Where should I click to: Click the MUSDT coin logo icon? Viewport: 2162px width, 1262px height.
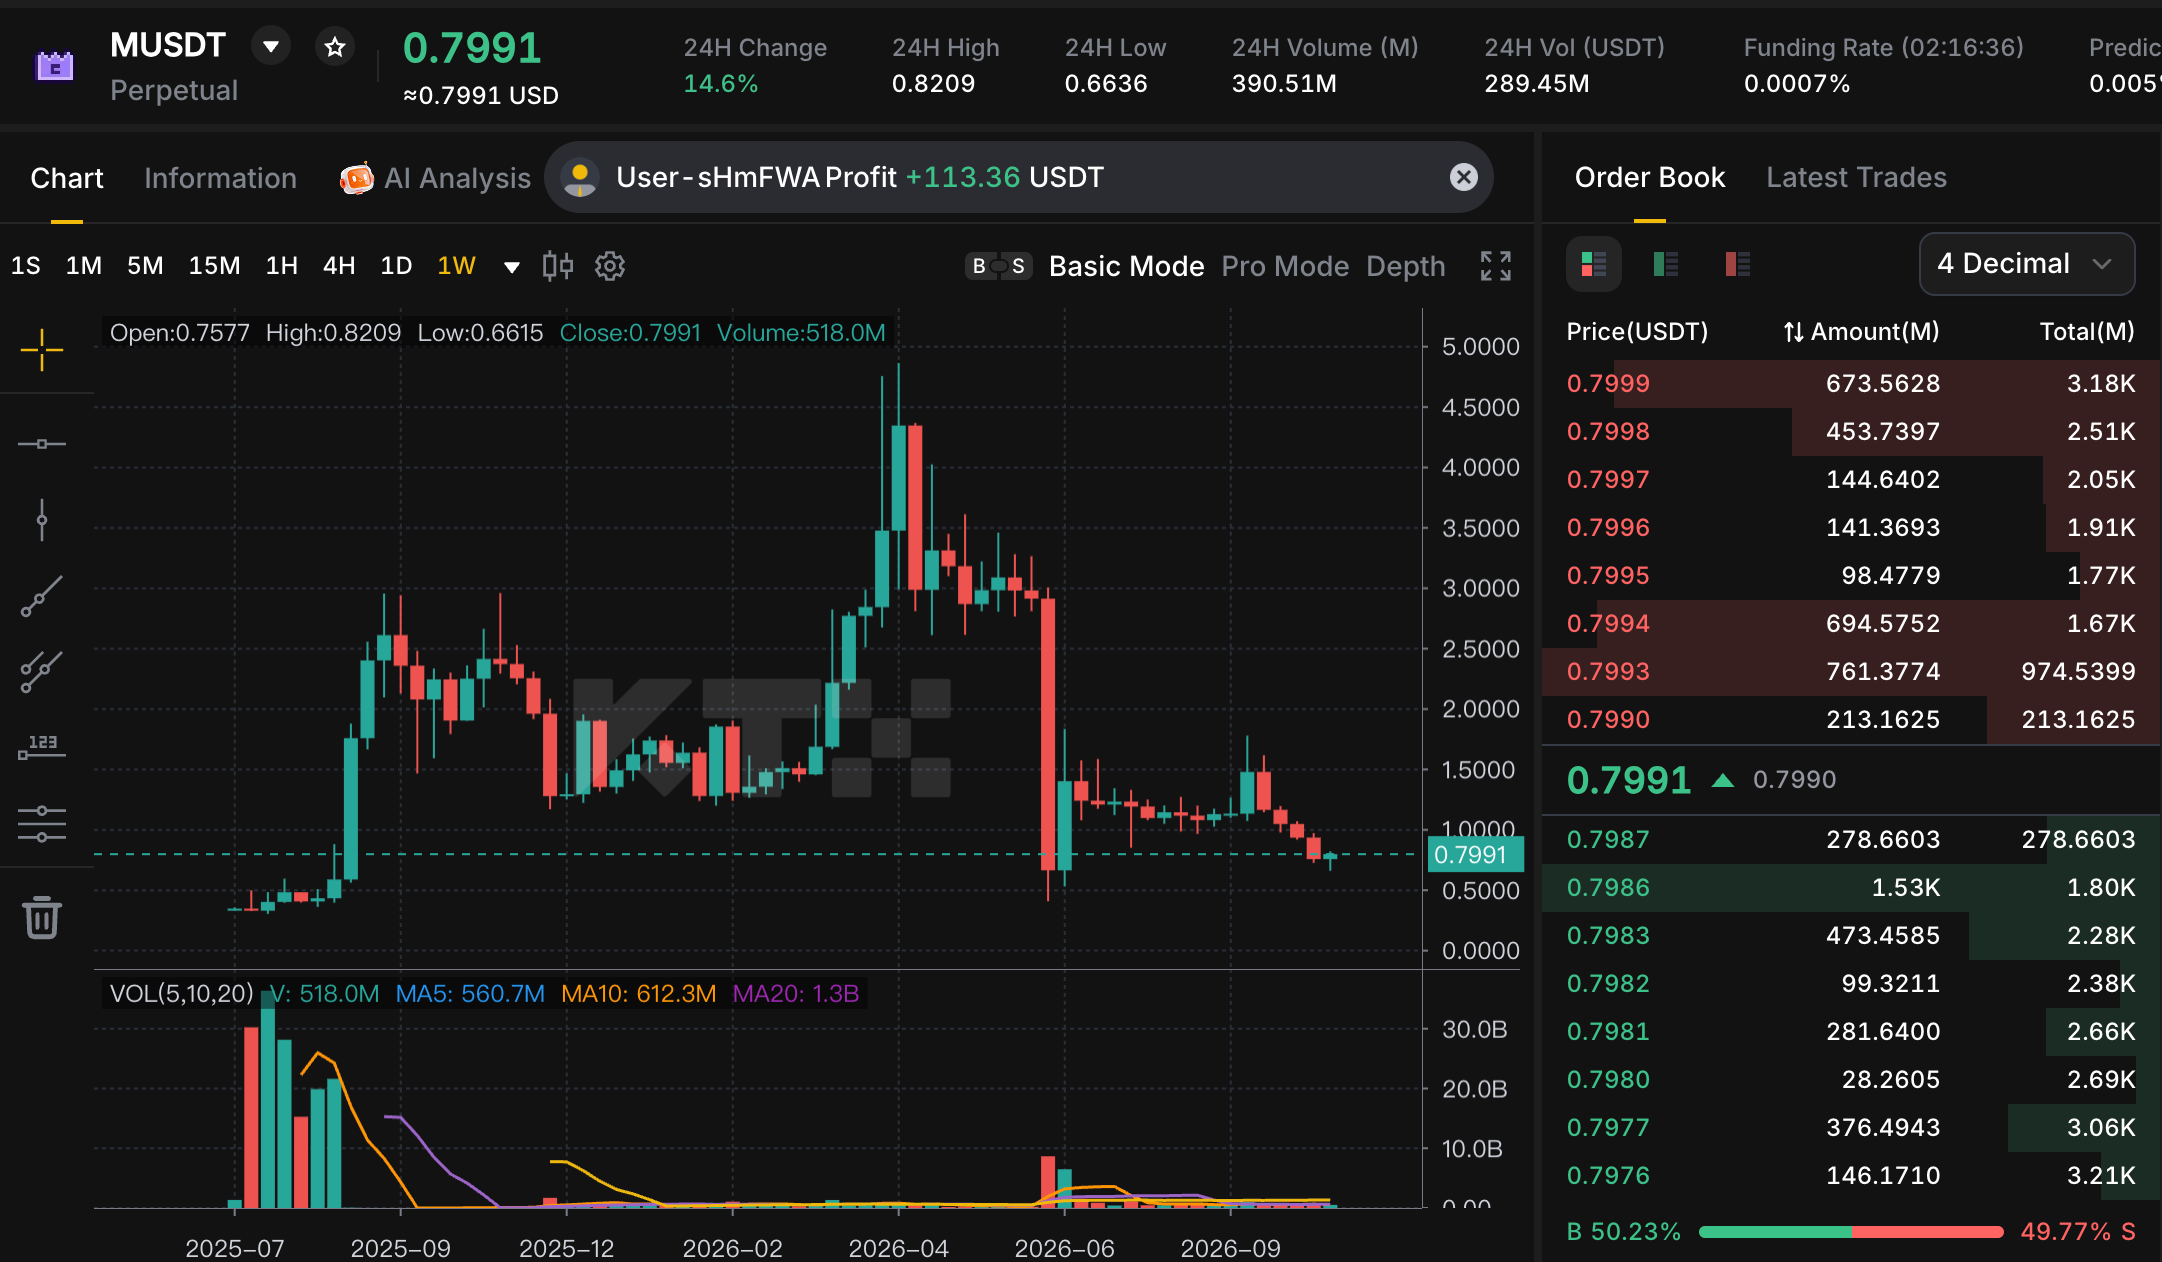55,66
